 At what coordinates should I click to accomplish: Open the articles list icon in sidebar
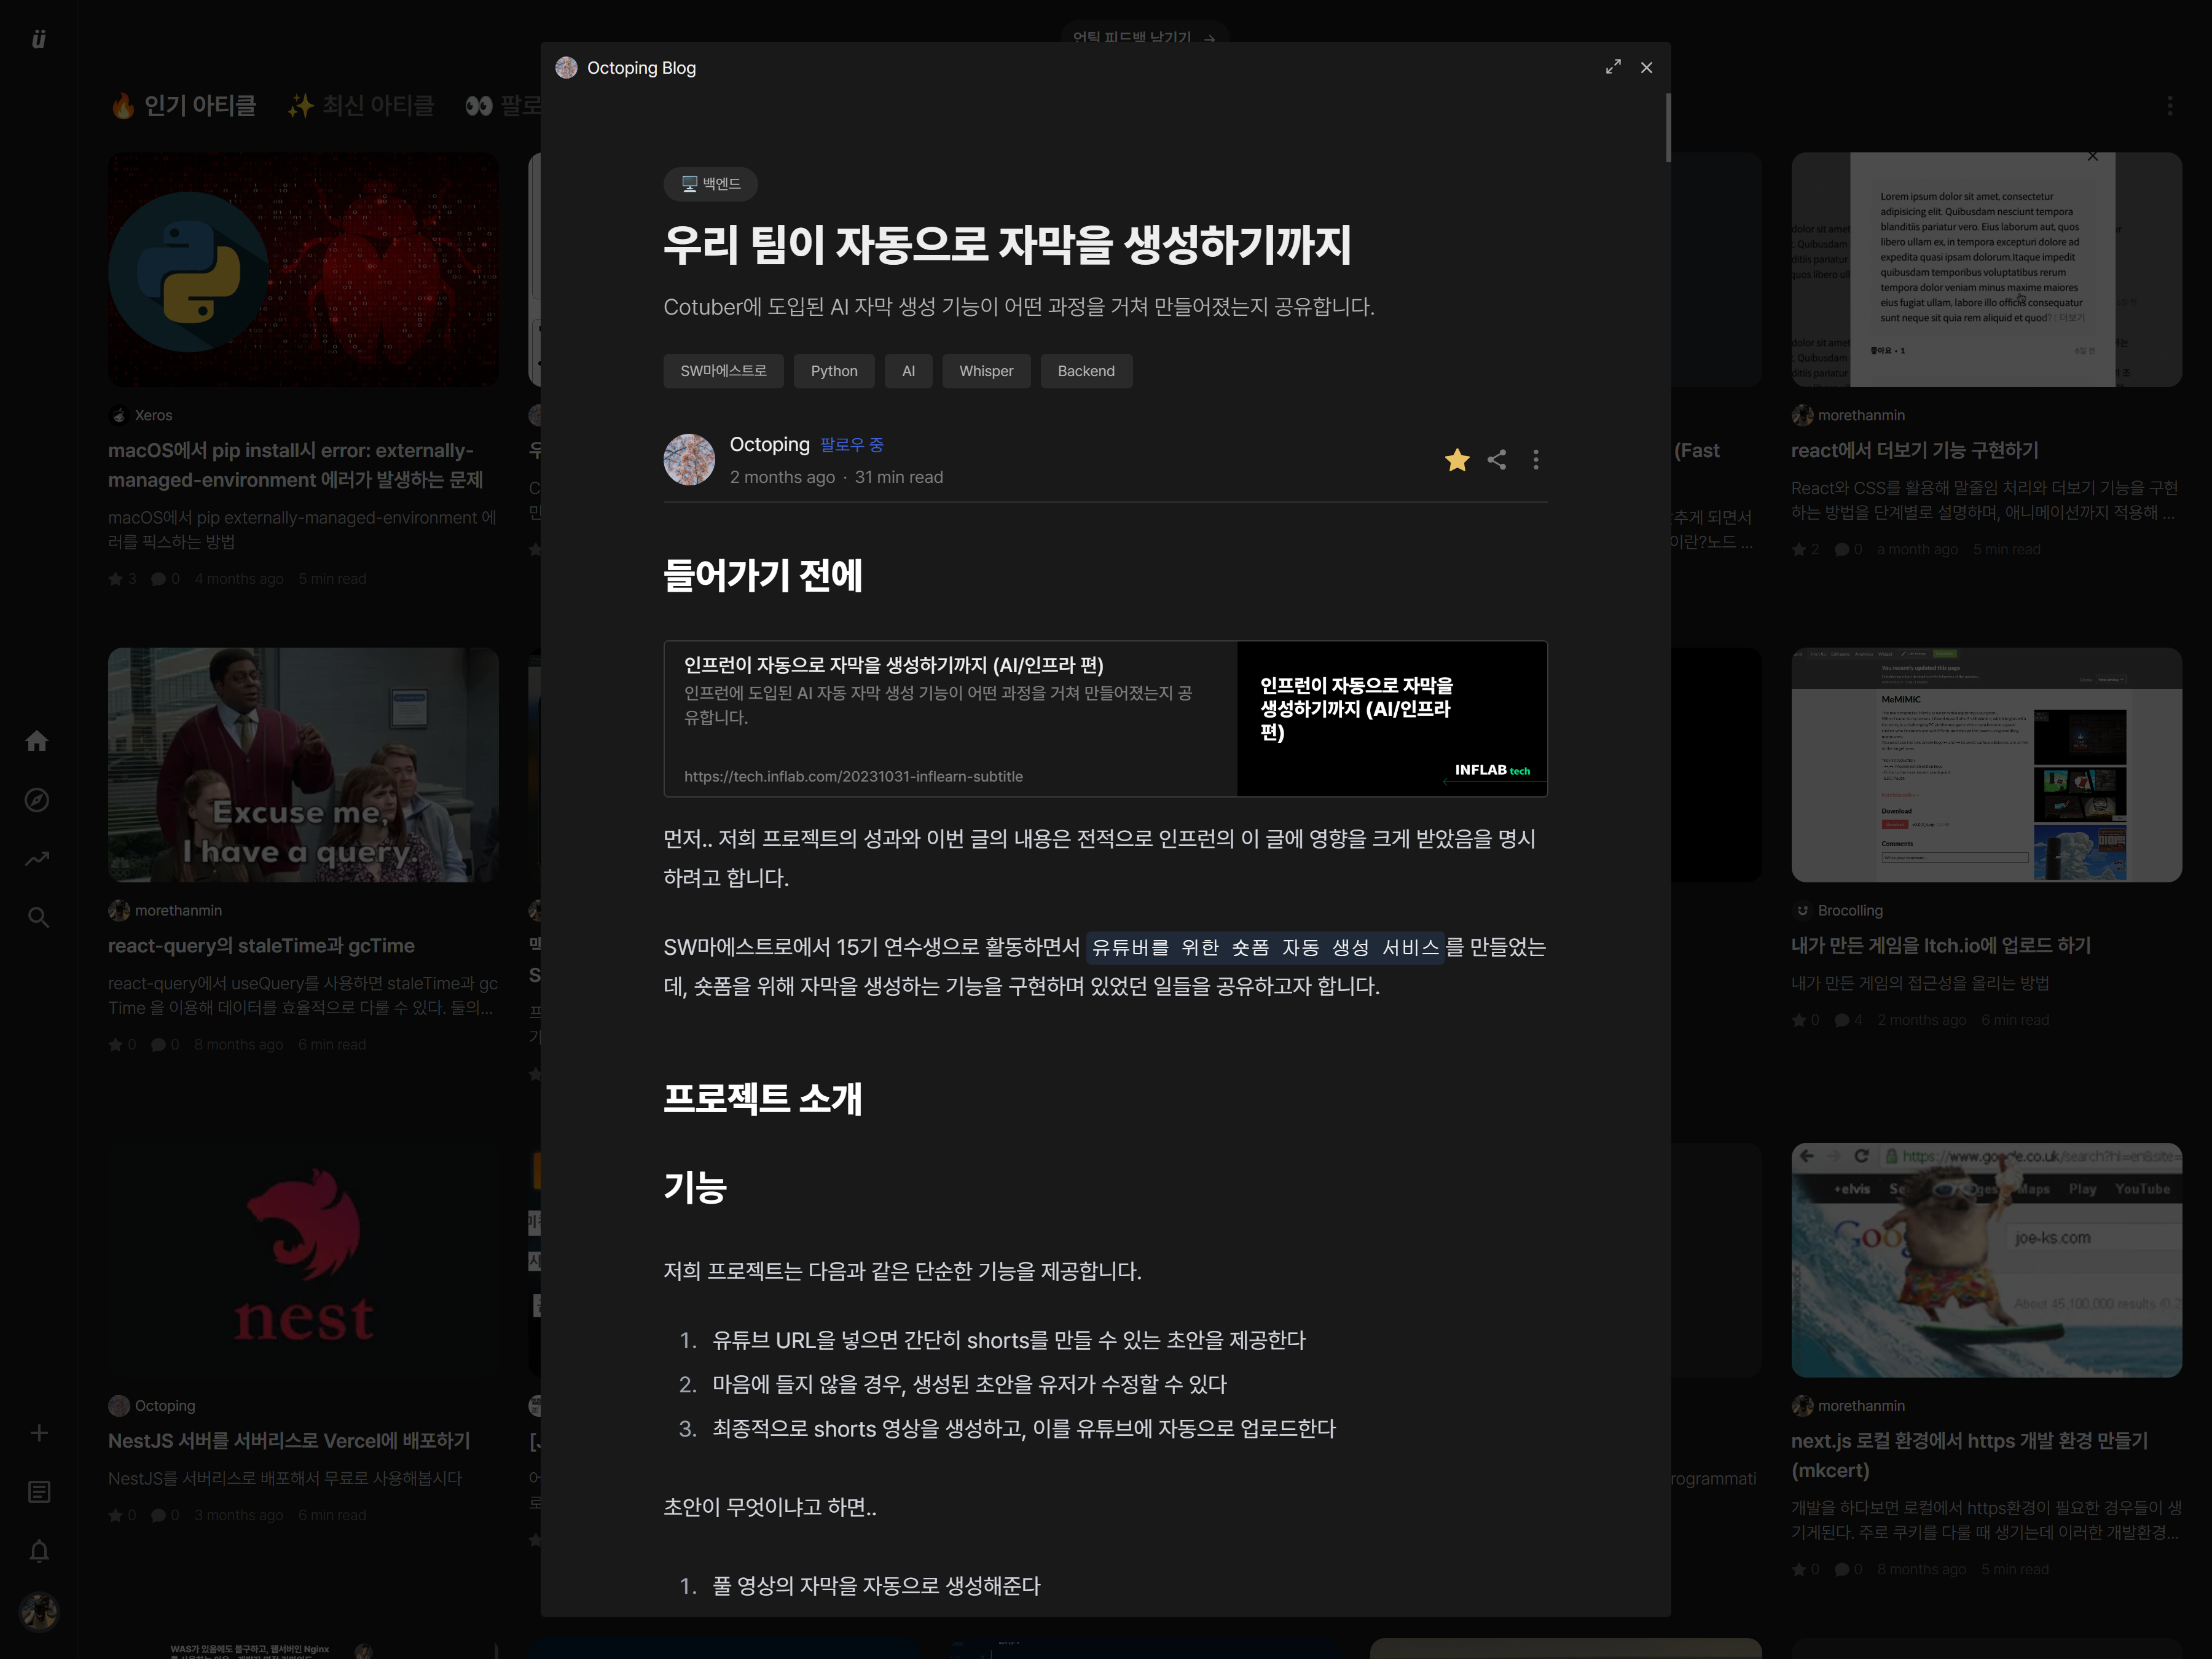tap(38, 1492)
